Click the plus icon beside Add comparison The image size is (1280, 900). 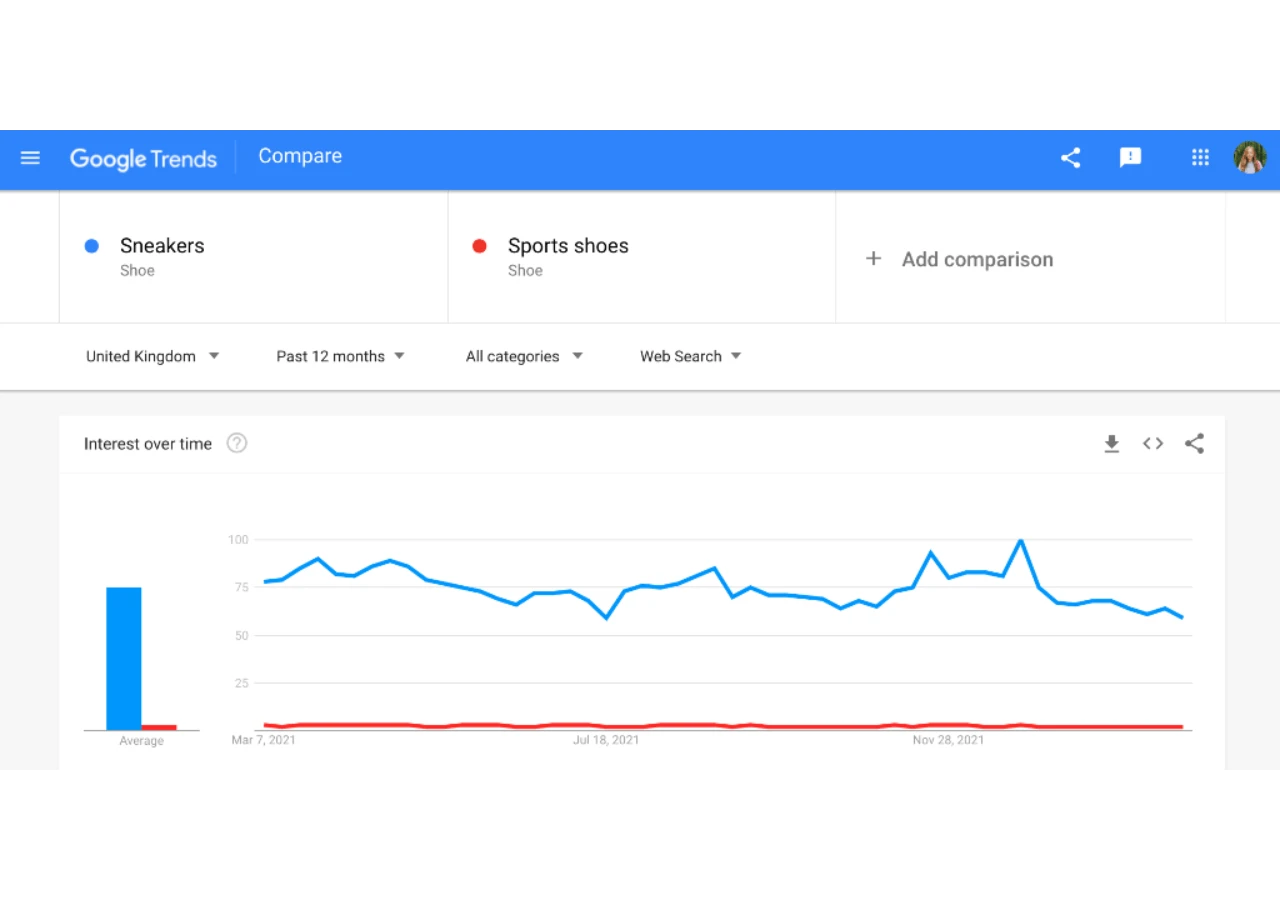click(873, 258)
